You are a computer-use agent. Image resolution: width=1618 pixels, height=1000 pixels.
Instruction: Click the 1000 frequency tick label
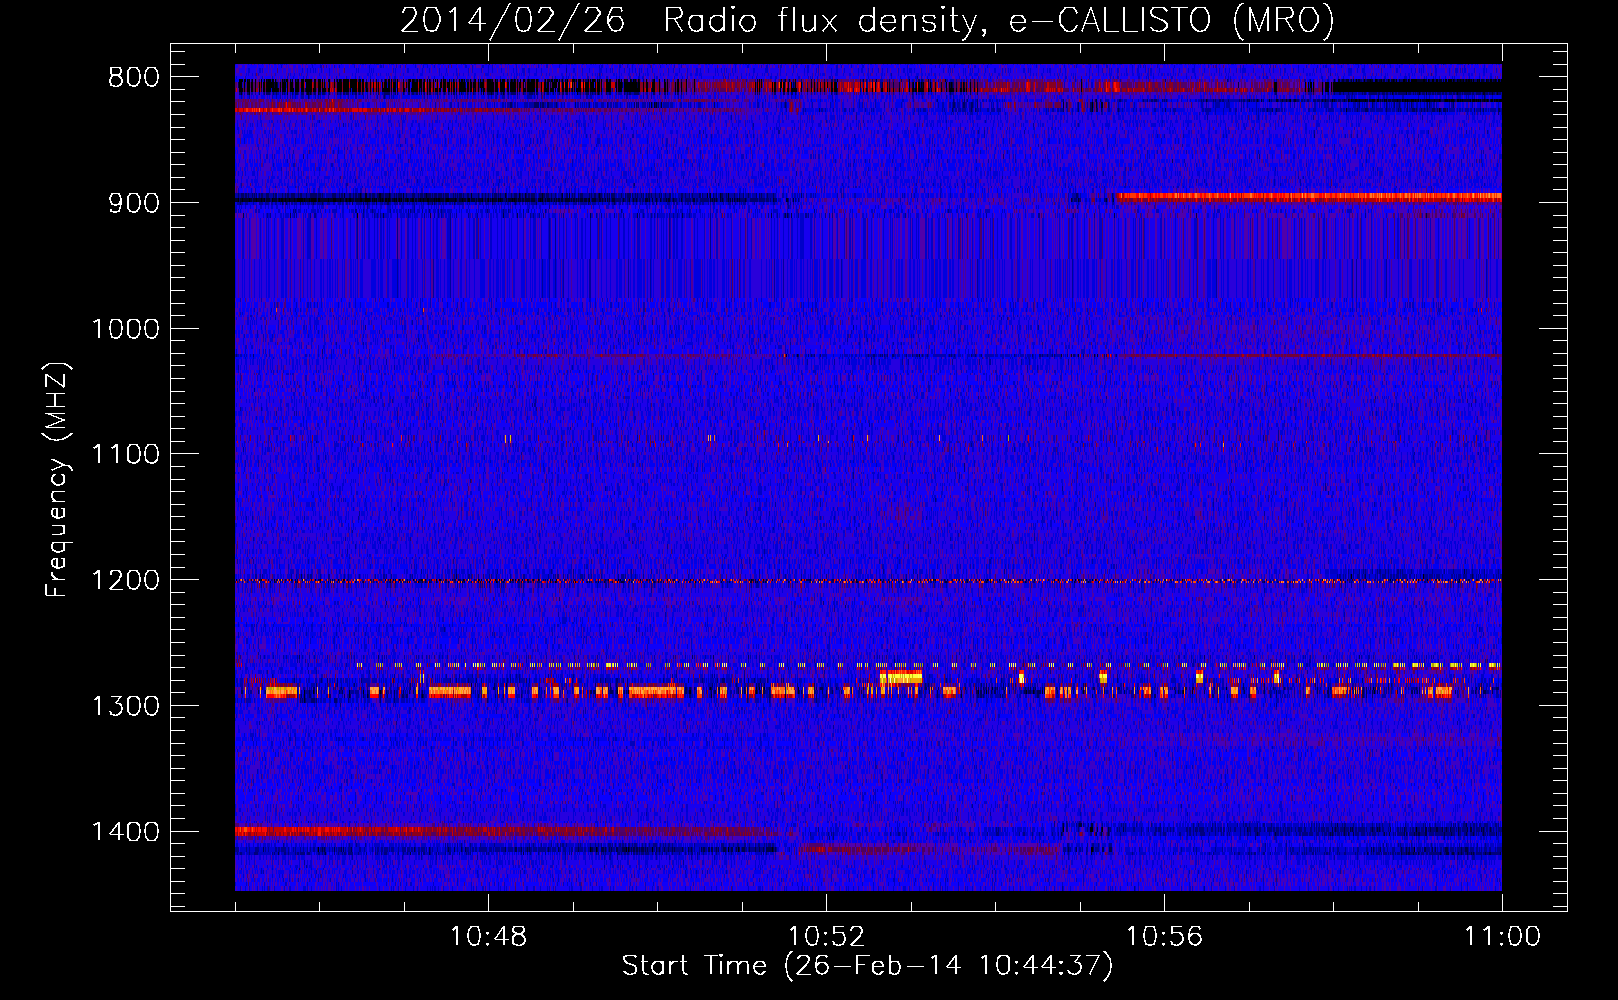click(x=125, y=329)
